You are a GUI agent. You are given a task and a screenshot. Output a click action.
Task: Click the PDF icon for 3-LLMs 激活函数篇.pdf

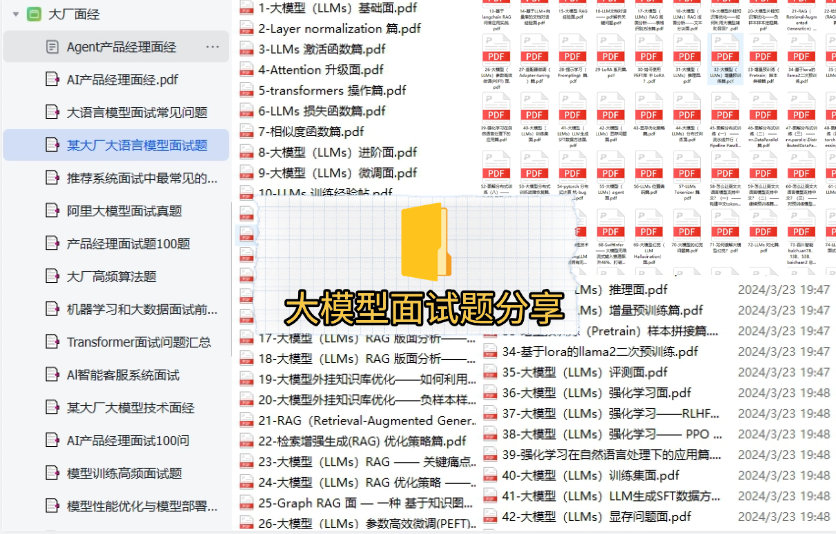tap(246, 49)
